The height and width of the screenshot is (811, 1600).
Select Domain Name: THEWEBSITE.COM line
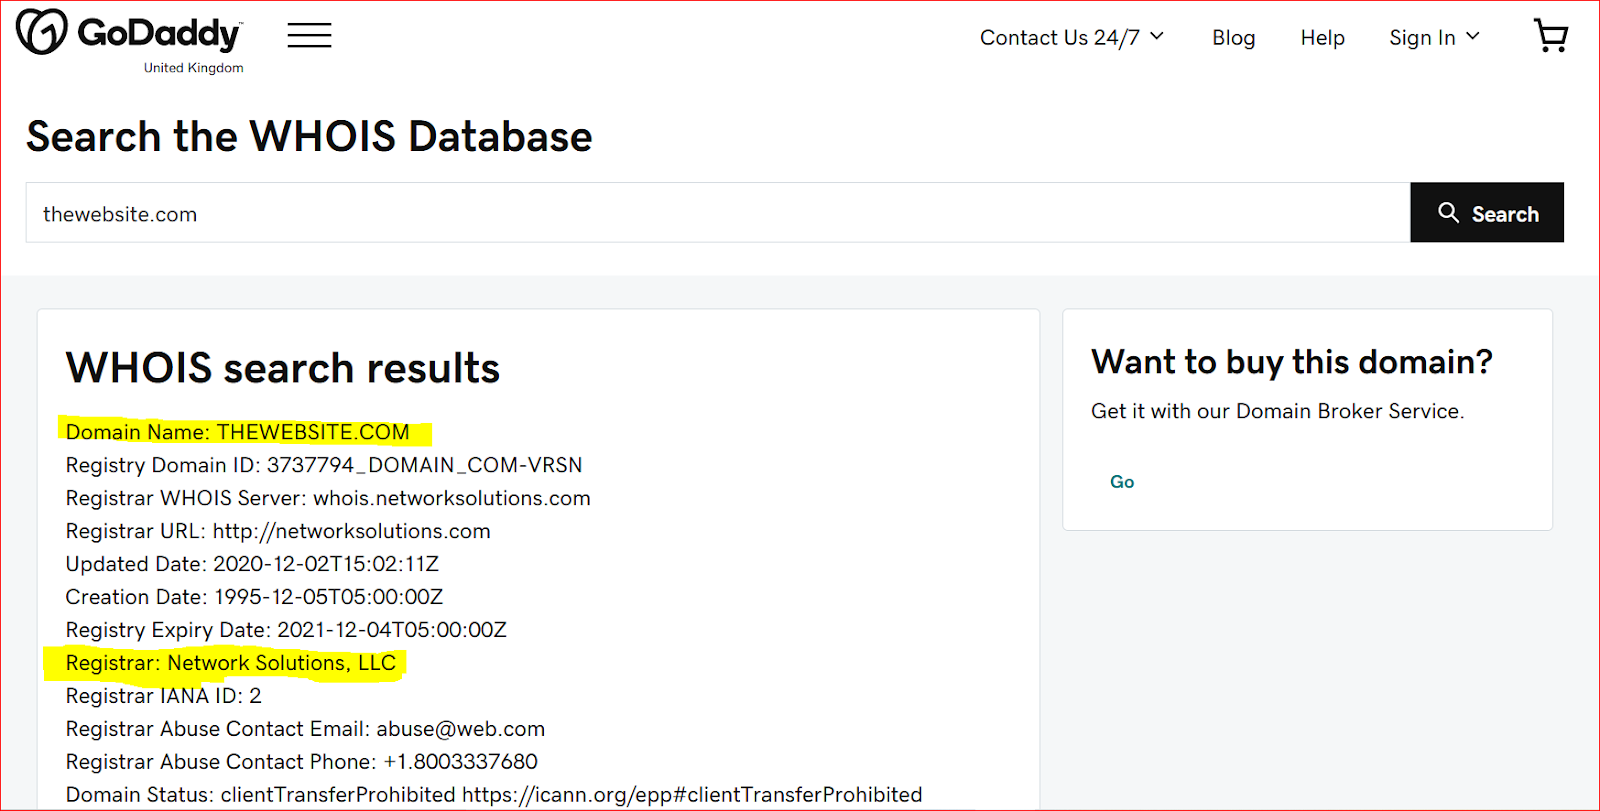coord(238,432)
